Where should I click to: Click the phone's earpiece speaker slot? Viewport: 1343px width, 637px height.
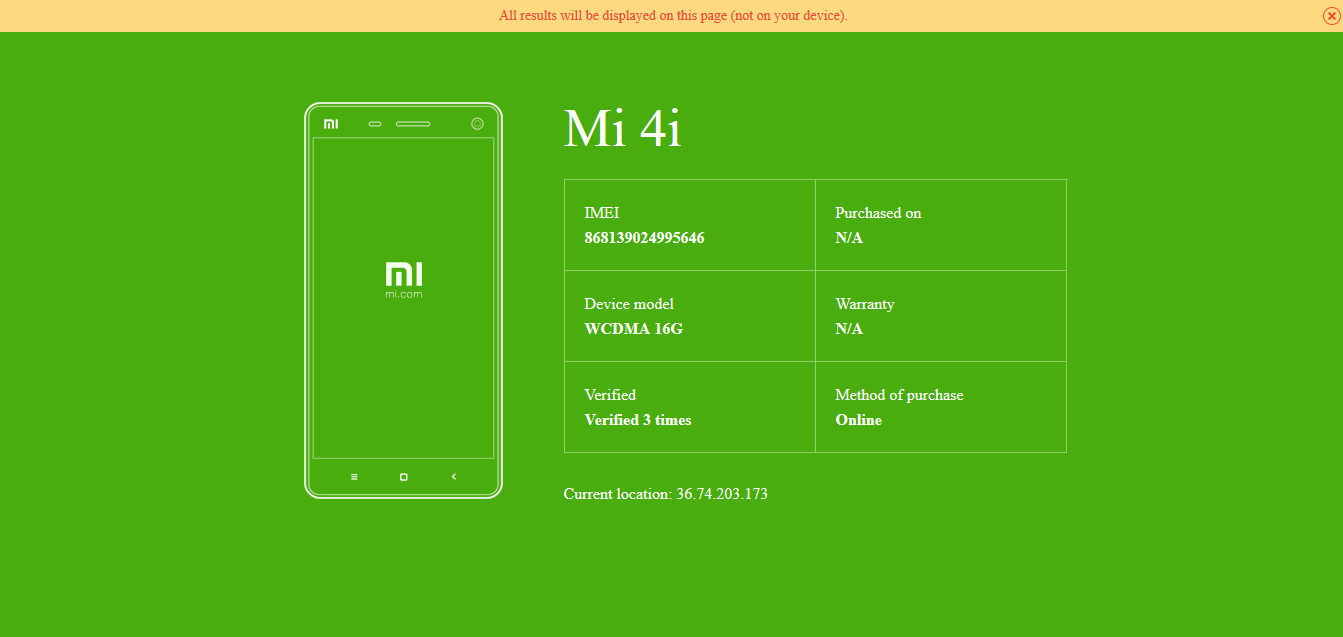[413, 124]
